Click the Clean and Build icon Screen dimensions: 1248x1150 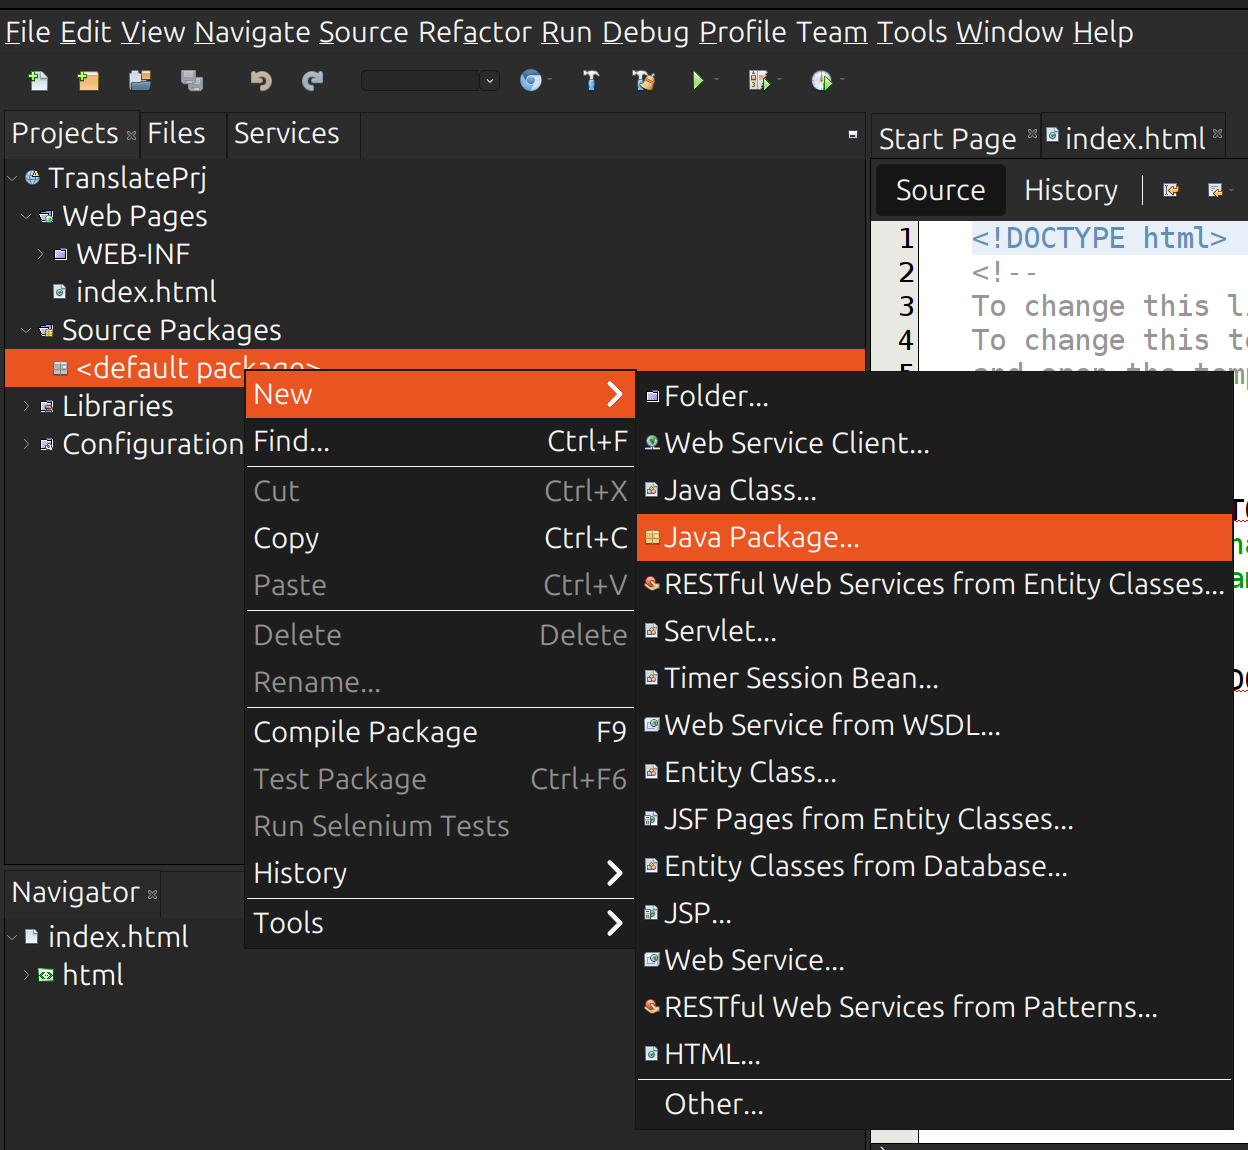(644, 81)
